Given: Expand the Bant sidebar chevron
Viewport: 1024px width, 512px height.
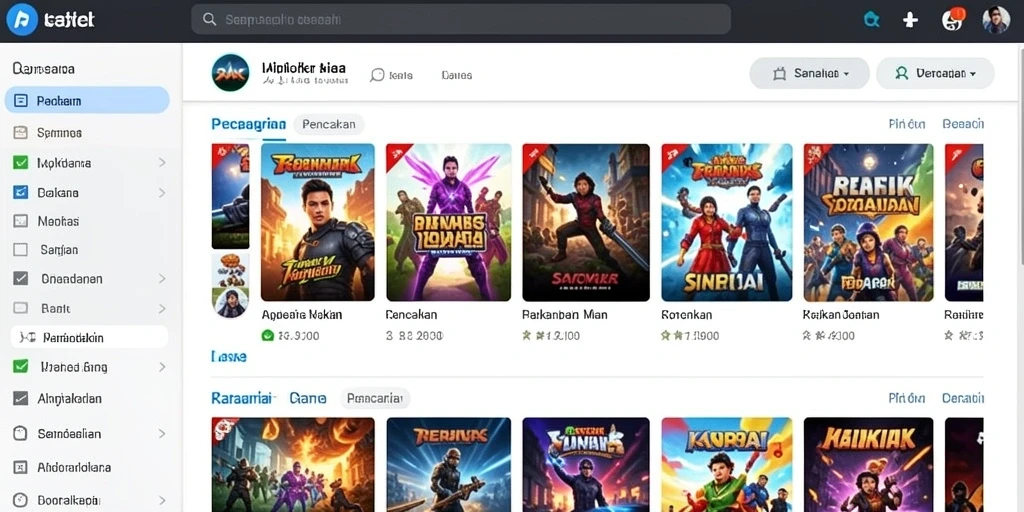Looking at the screenshot, I should 162,308.
